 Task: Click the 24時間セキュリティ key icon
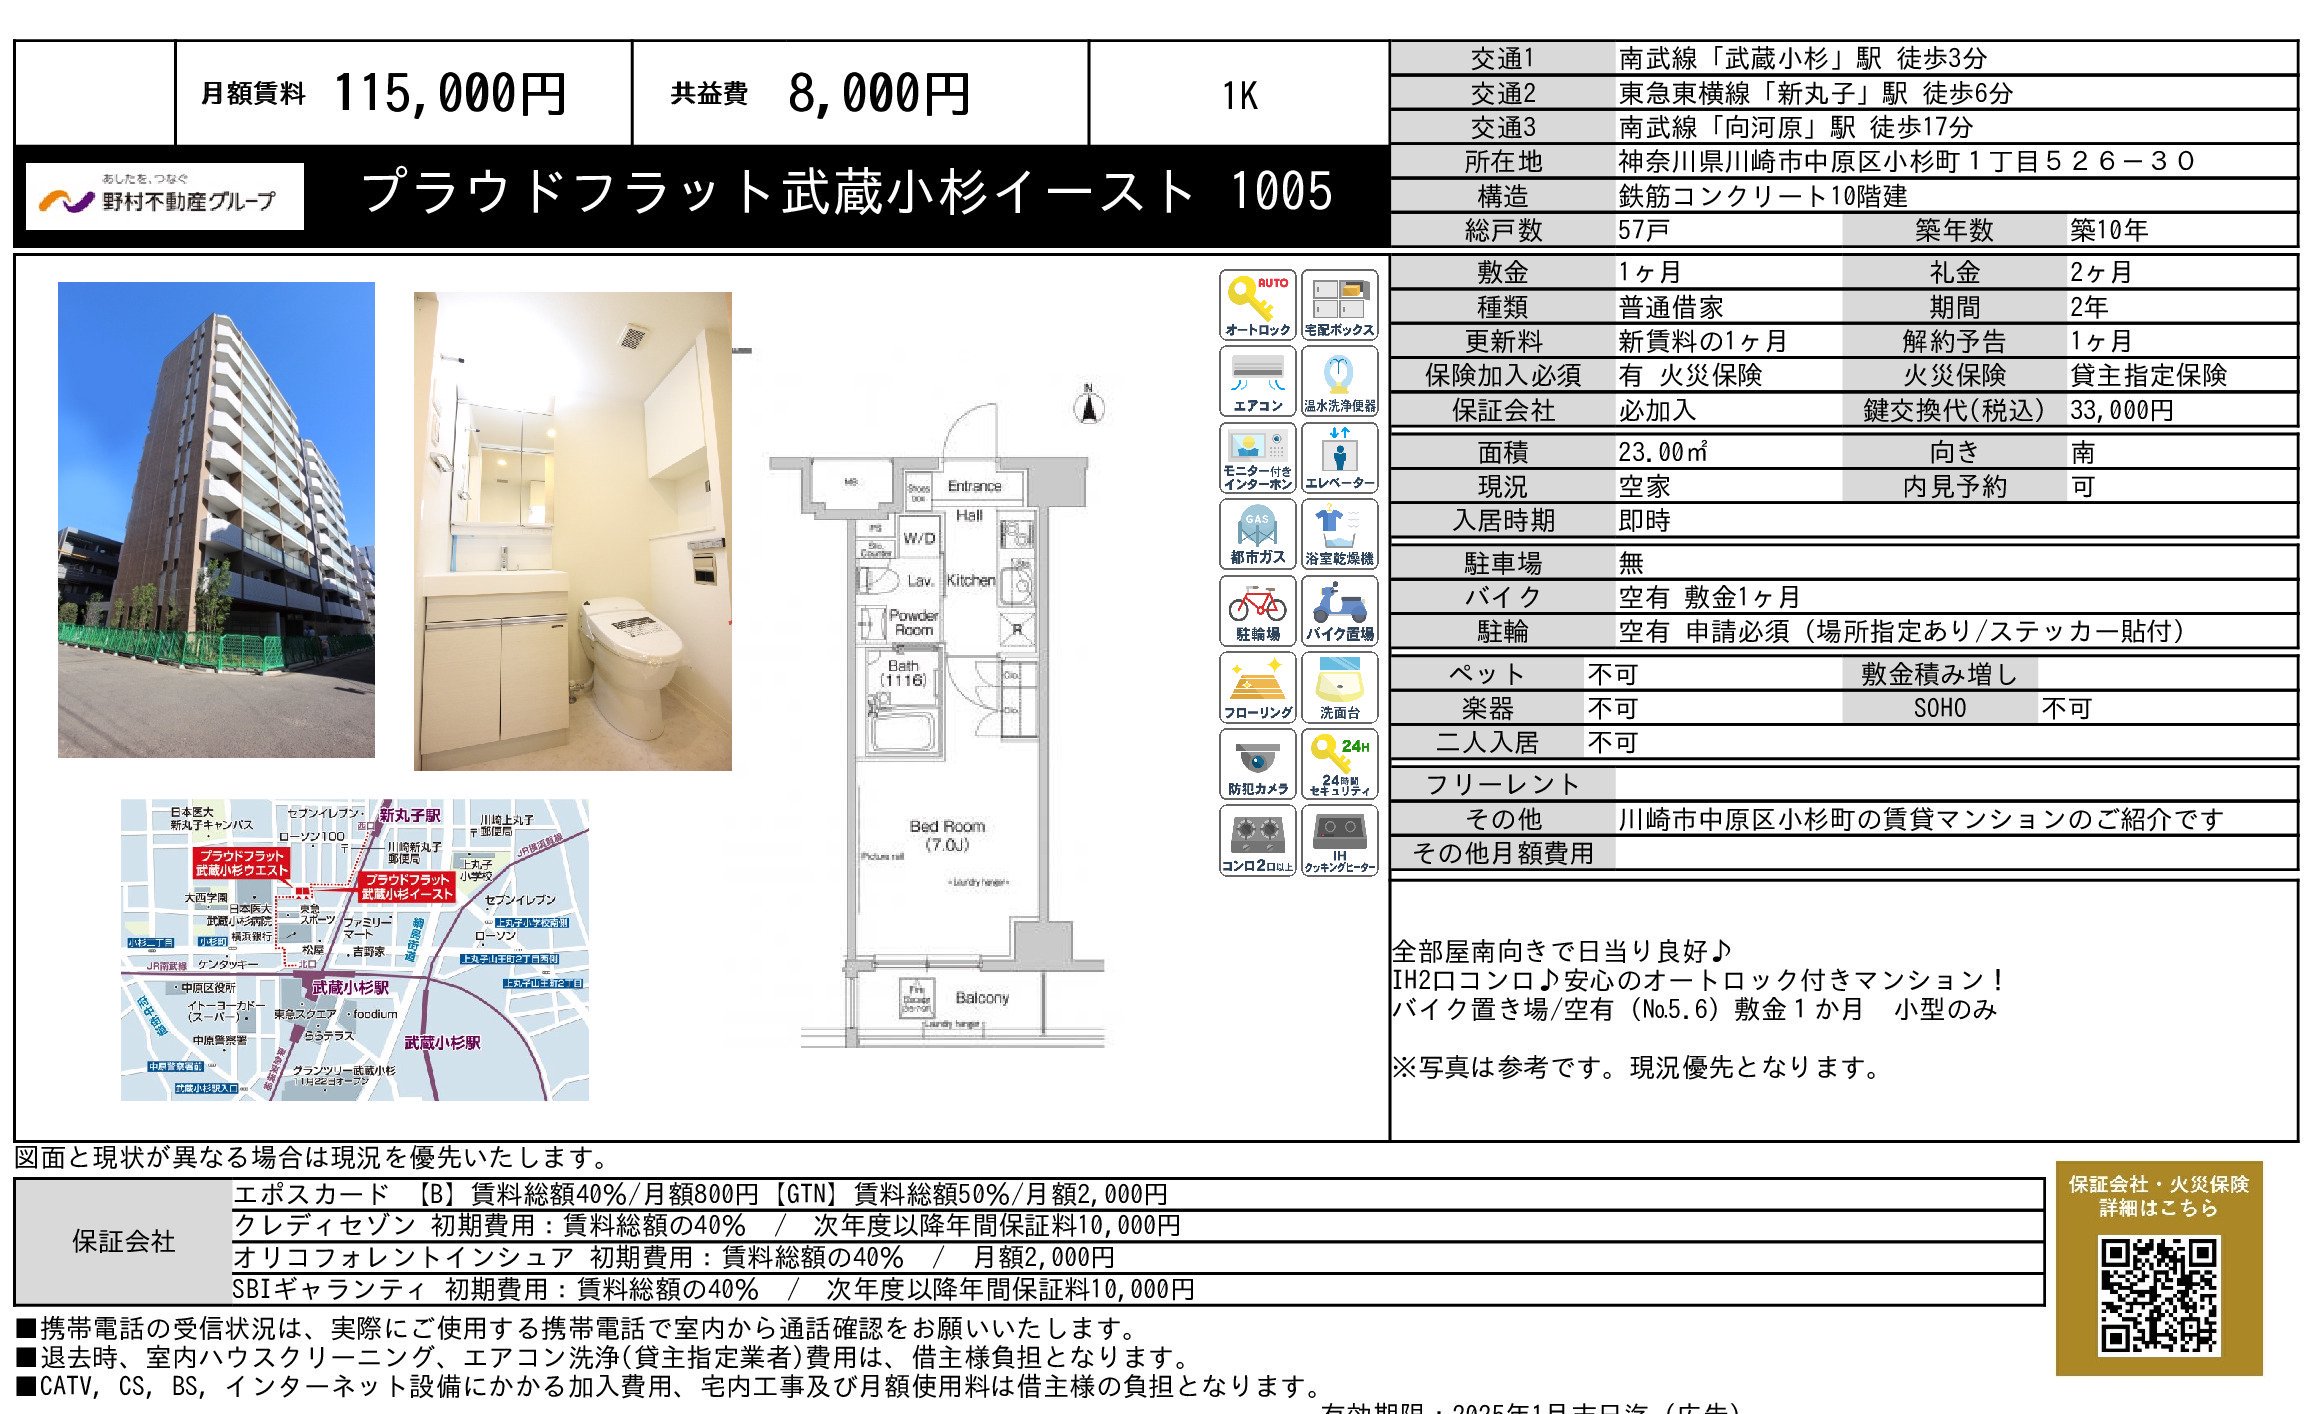pyautogui.click(x=1340, y=764)
